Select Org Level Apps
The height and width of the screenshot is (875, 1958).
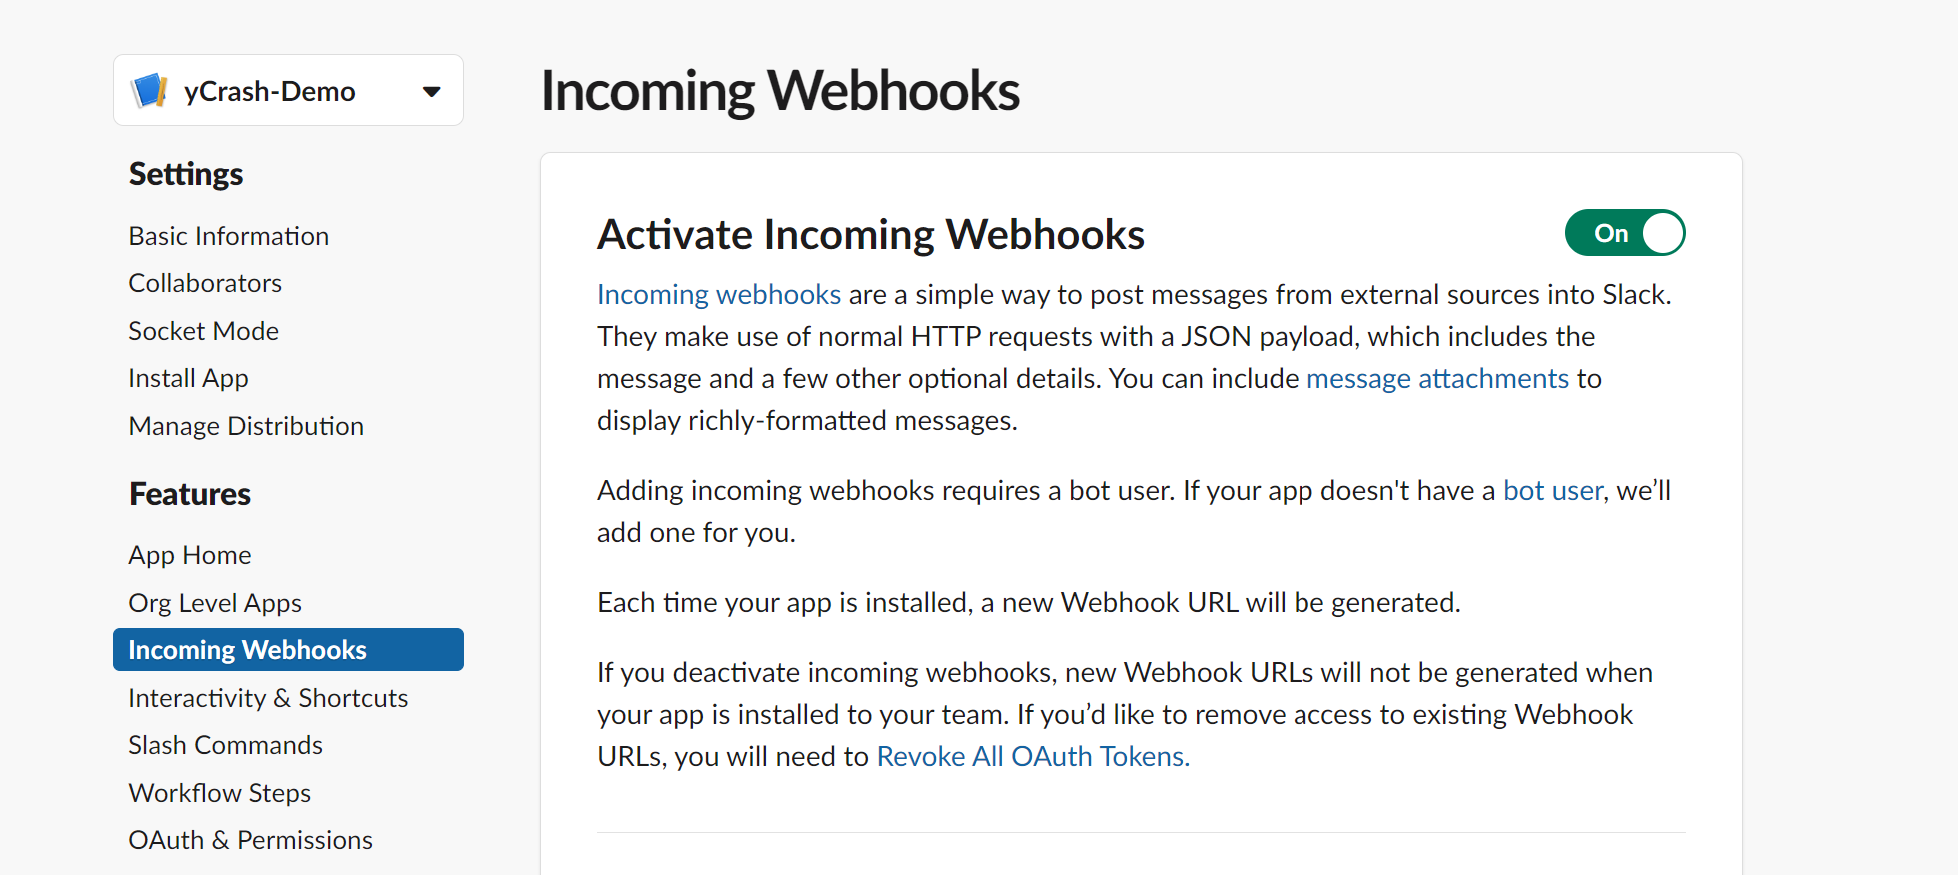pos(215,603)
